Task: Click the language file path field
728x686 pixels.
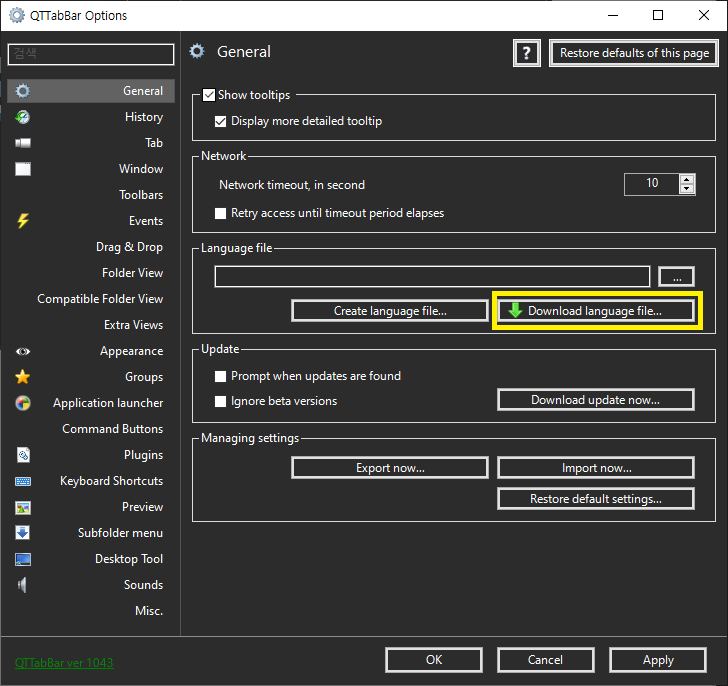Action: (432, 277)
